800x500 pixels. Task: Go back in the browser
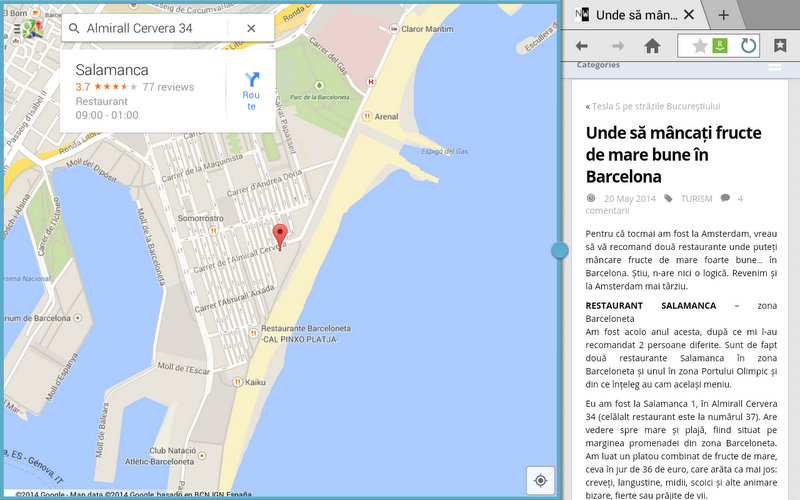(582, 46)
